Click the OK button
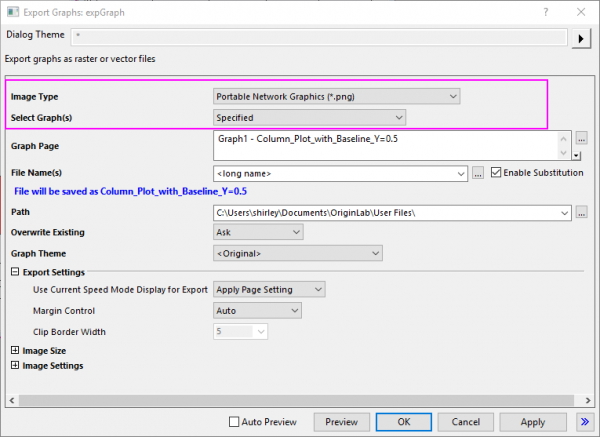600x437 pixels. (404, 422)
